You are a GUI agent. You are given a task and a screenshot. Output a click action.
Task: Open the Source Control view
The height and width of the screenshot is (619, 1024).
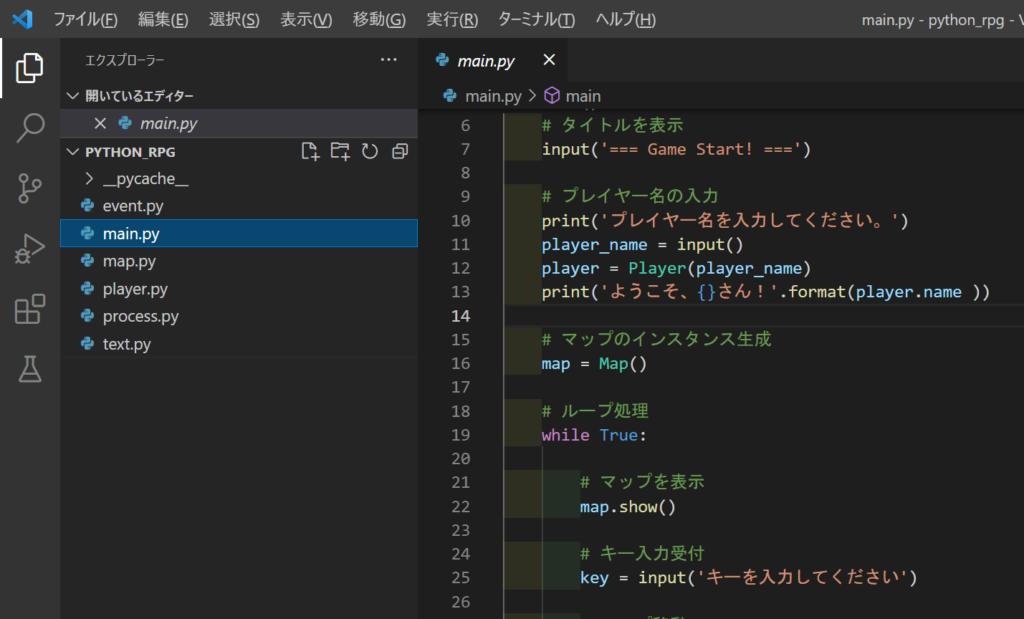[30, 188]
